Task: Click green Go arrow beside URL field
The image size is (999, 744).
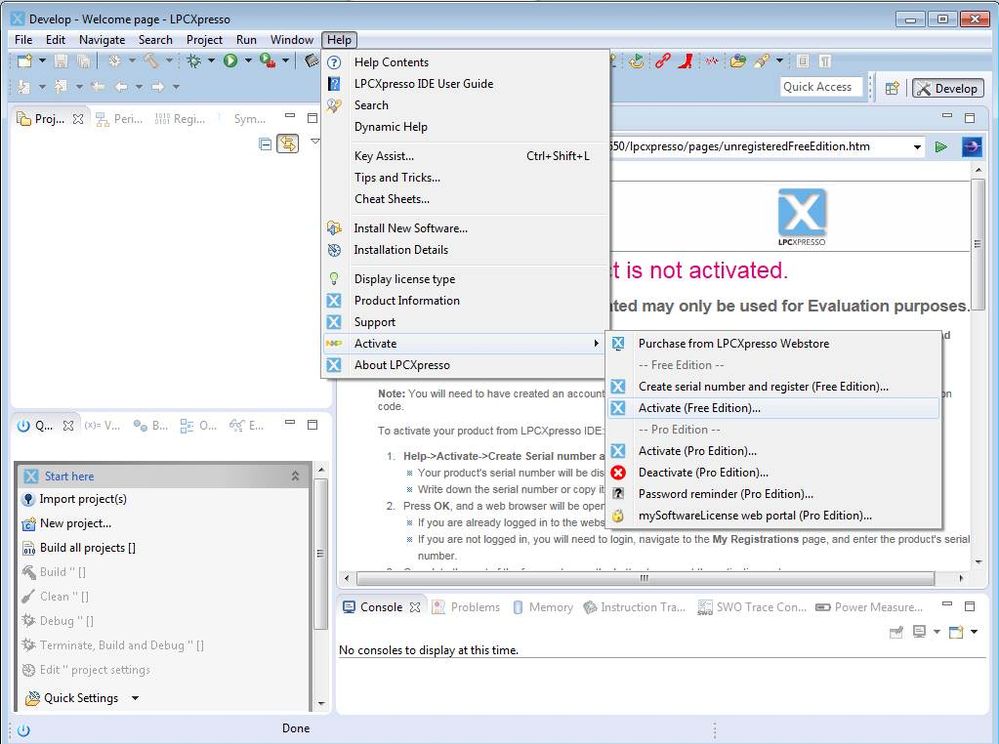Action: coord(941,147)
